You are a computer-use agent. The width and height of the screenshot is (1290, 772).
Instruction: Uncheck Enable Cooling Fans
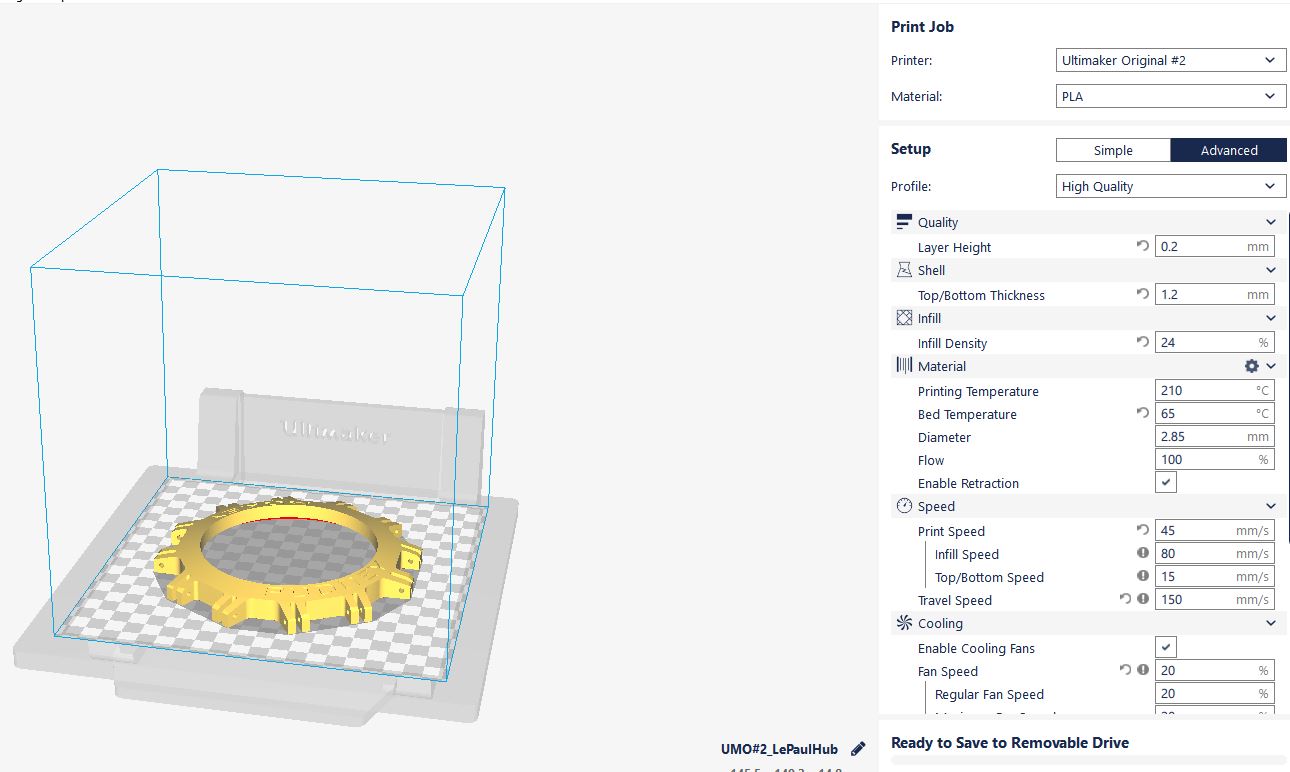pos(1166,648)
